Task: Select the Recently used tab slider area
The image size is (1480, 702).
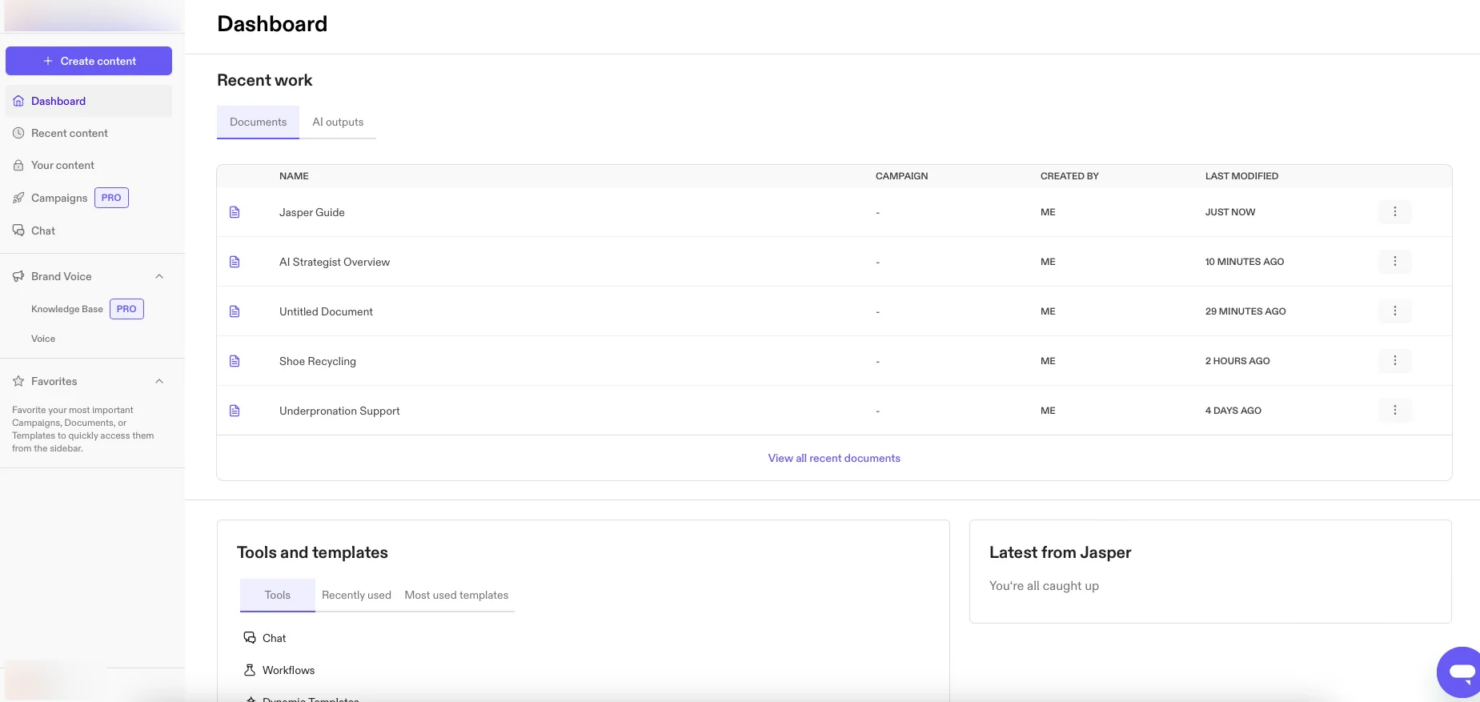Action: coord(356,594)
